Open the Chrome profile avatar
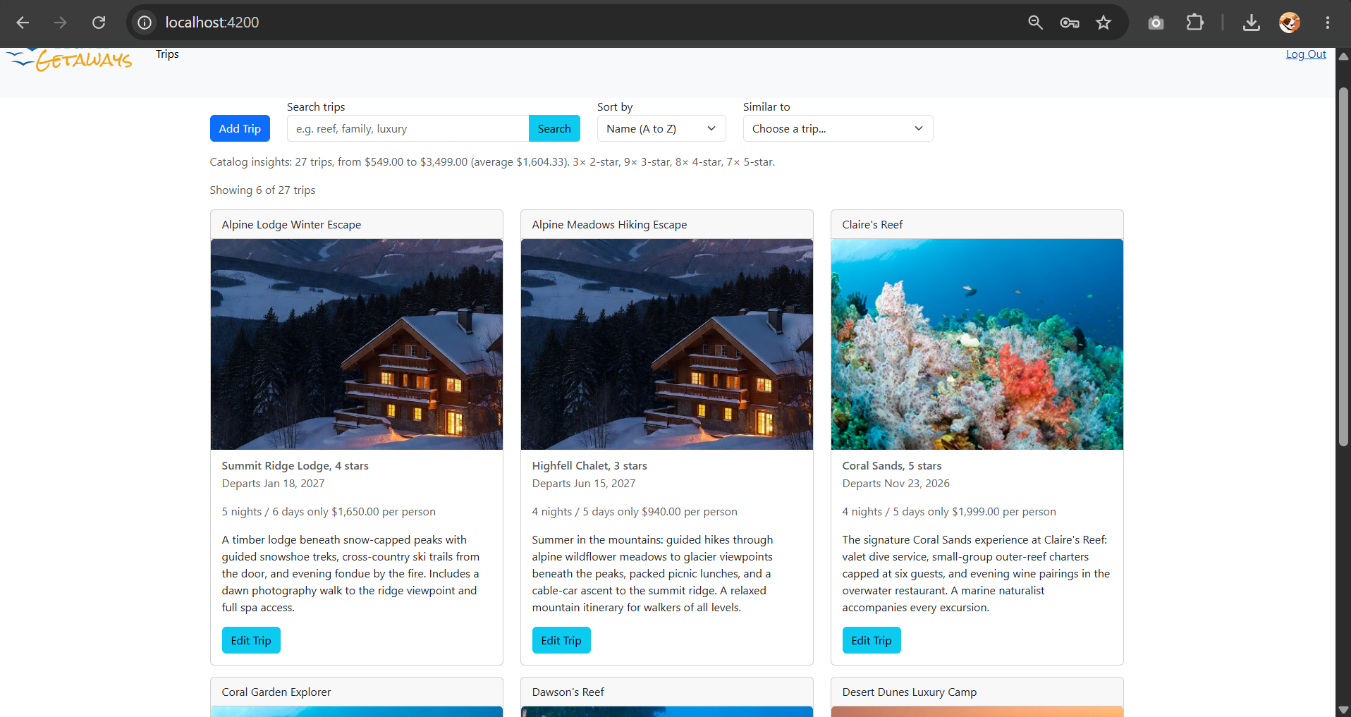1351x717 pixels. click(x=1289, y=22)
